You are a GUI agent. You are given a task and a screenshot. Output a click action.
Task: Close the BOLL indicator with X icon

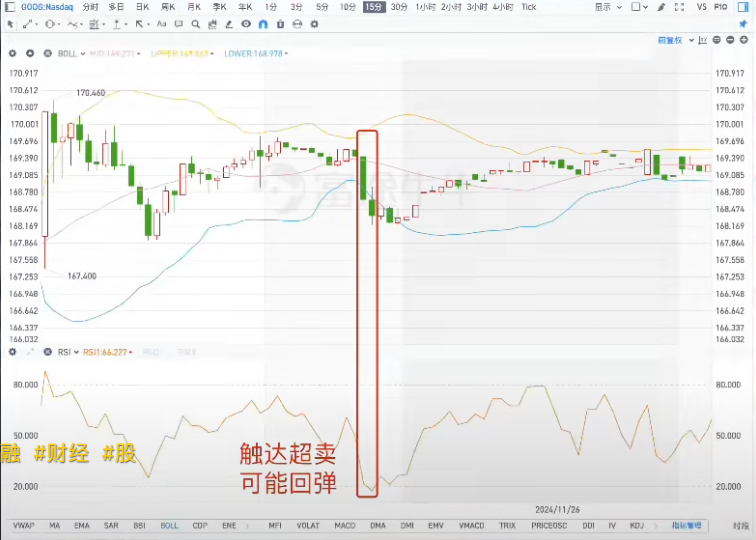tap(47, 54)
